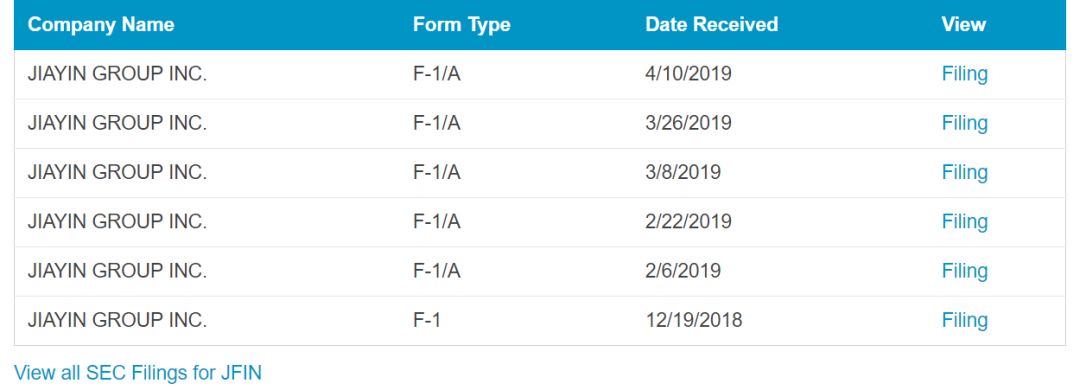Screen dimensions: 1080x390
Task: Select the 4/10/2019 date cell
Action: [688, 74]
